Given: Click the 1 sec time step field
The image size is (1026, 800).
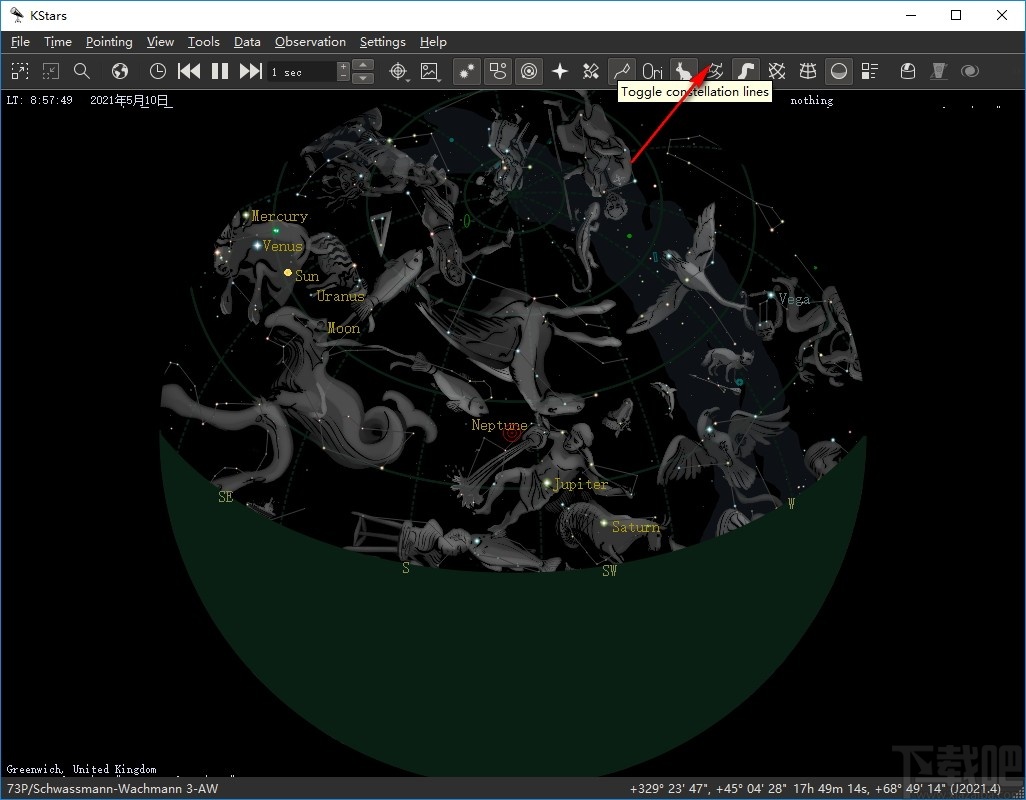Looking at the screenshot, I should (x=302, y=72).
